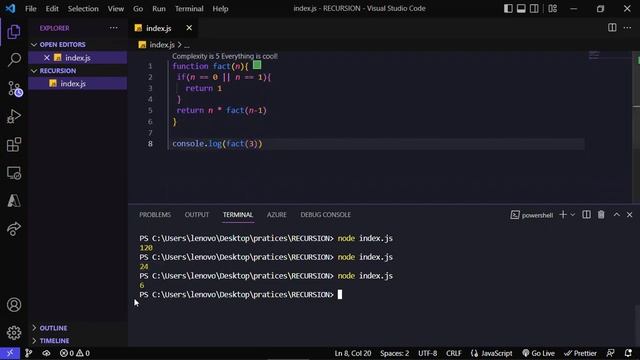The image size is (640, 360).
Task: Open the Help menu
Action: pos(220,9)
